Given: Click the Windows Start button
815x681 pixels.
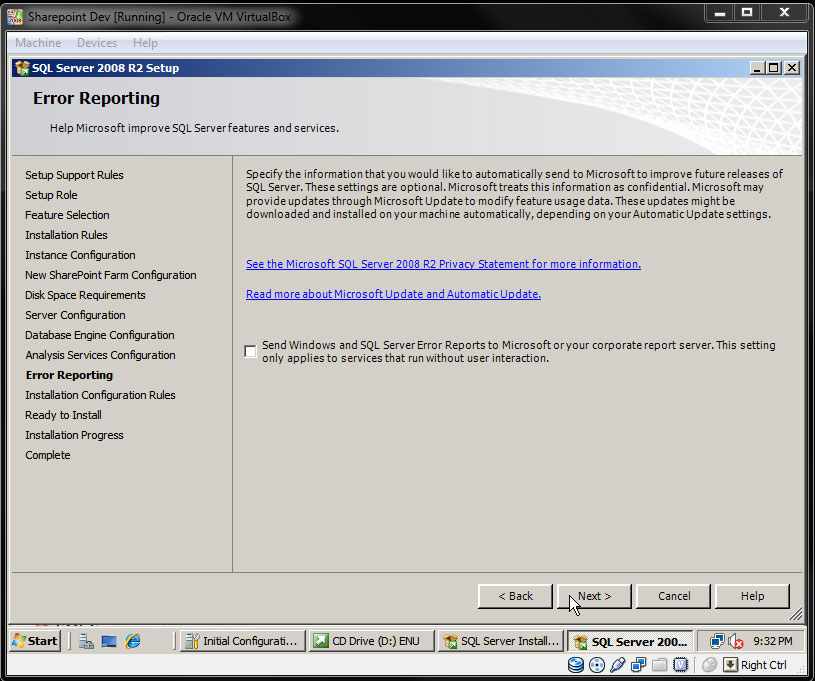Looking at the screenshot, I should click(x=35, y=640).
